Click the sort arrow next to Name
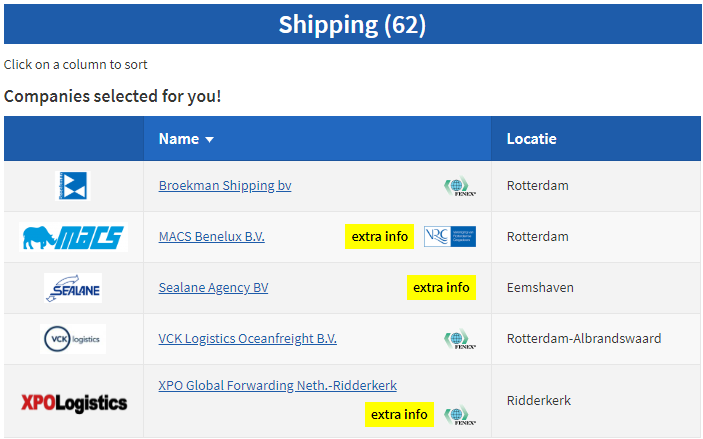Image resolution: width=703 pixels, height=439 pixels. click(x=209, y=140)
